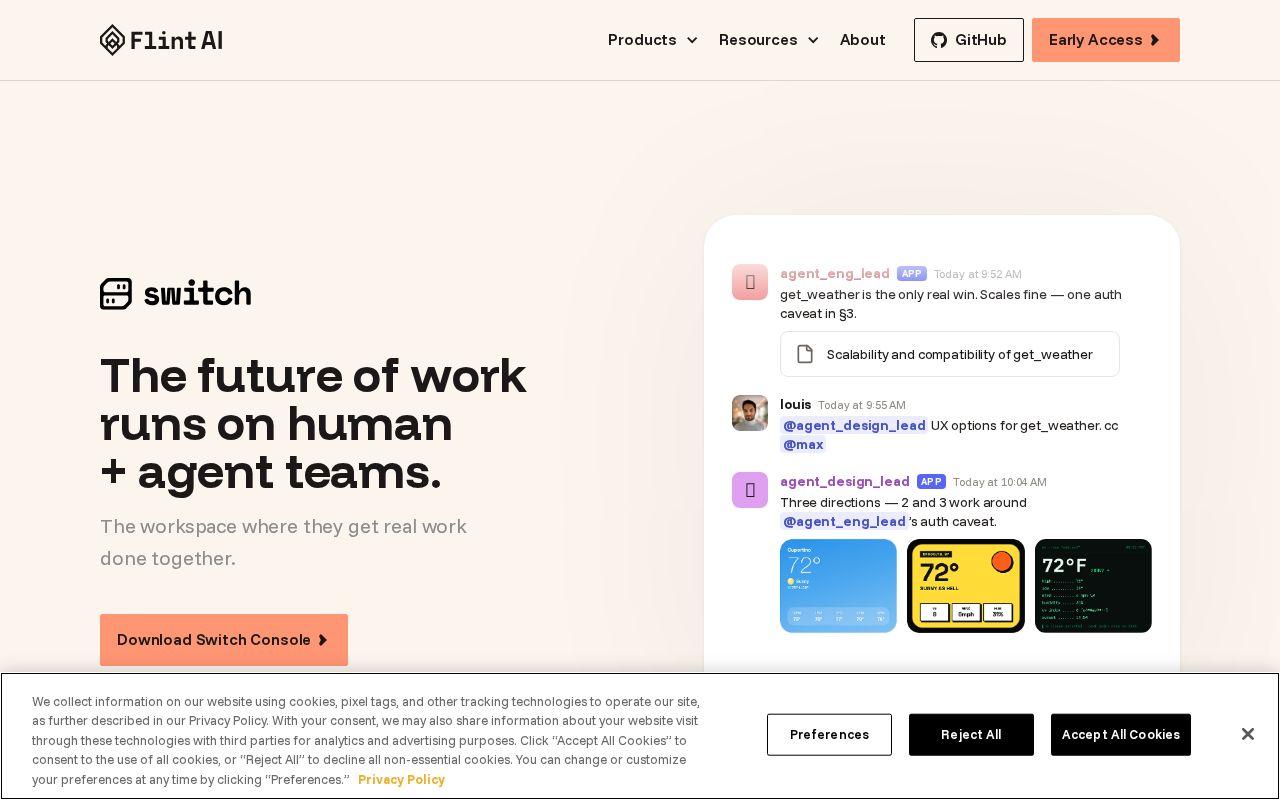1280x800 pixels.
Task: Expand the Resources dropdown menu
Action: tap(769, 40)
